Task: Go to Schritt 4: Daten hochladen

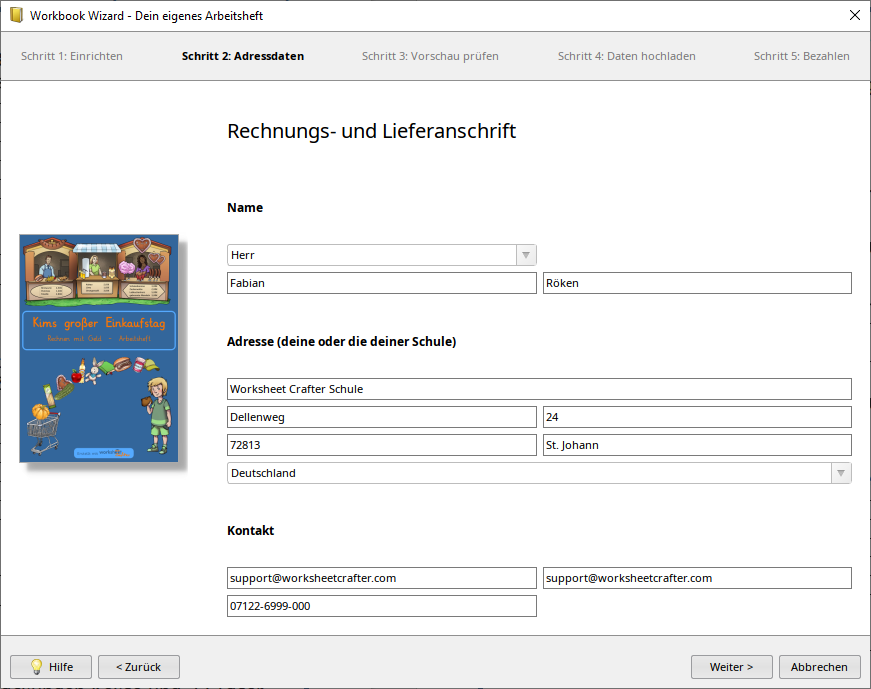Action: [626, 57]
